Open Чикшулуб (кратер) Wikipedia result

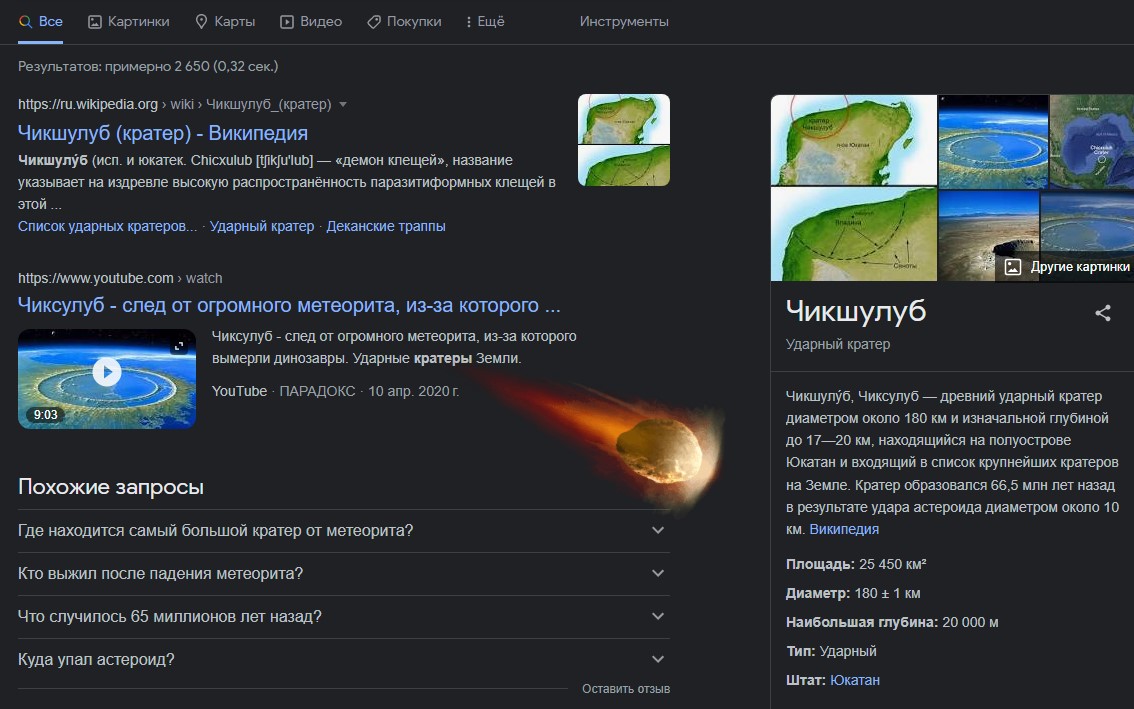(163, 133)
